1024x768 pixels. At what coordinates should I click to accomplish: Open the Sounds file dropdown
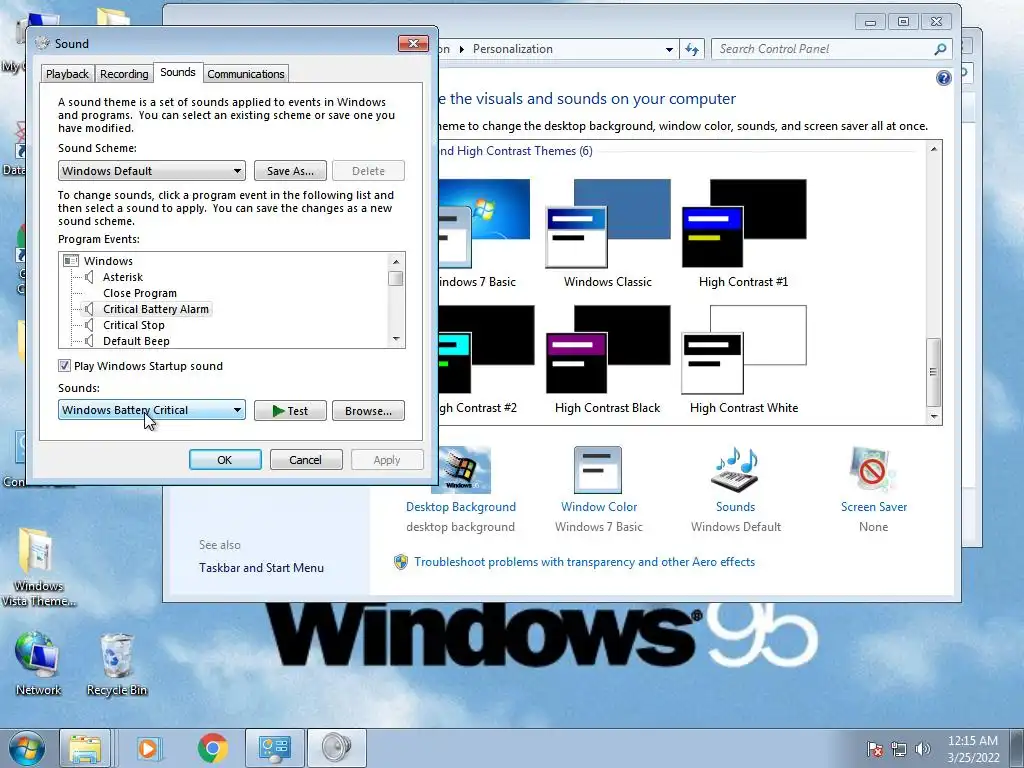point(152,410)
